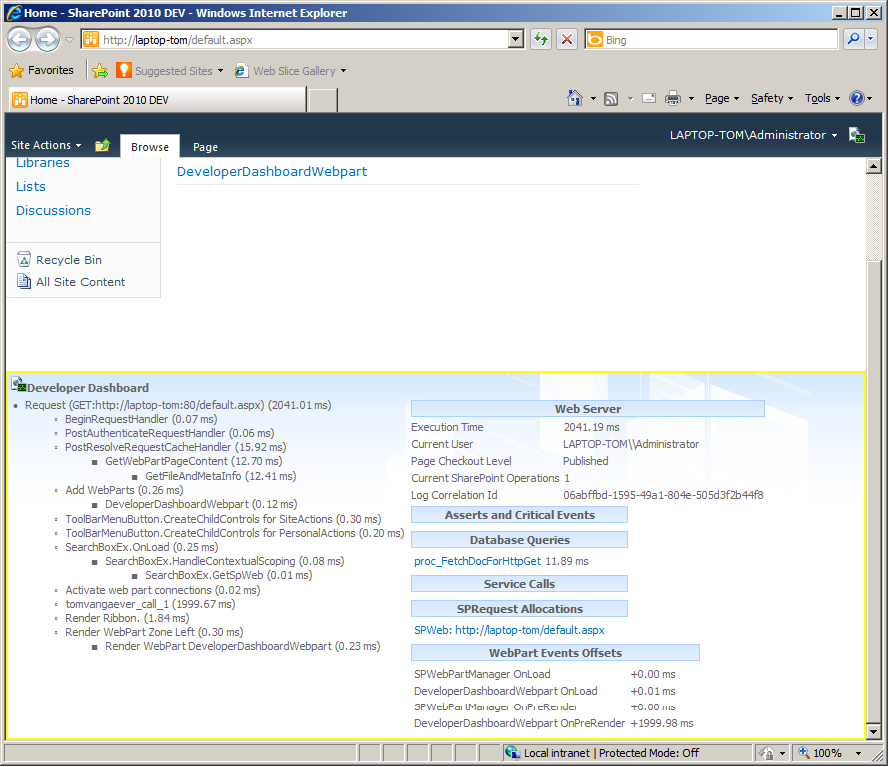888x767 pixels.
Task: Click the Zoom magnifier icon in status bar
Action: [804, 753]
